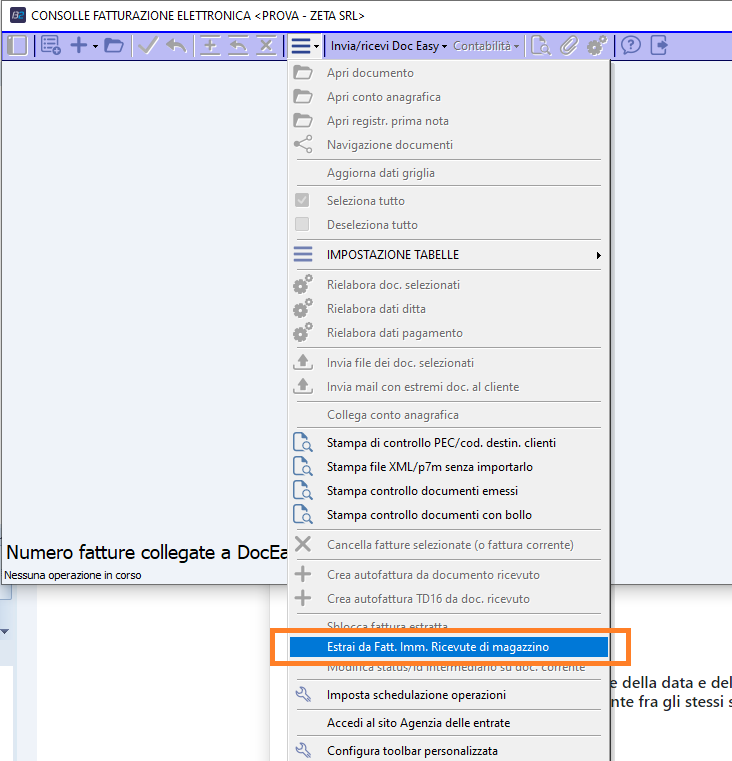Click the app logo in title bar
The image size is (732, 761).
[18, 15]
